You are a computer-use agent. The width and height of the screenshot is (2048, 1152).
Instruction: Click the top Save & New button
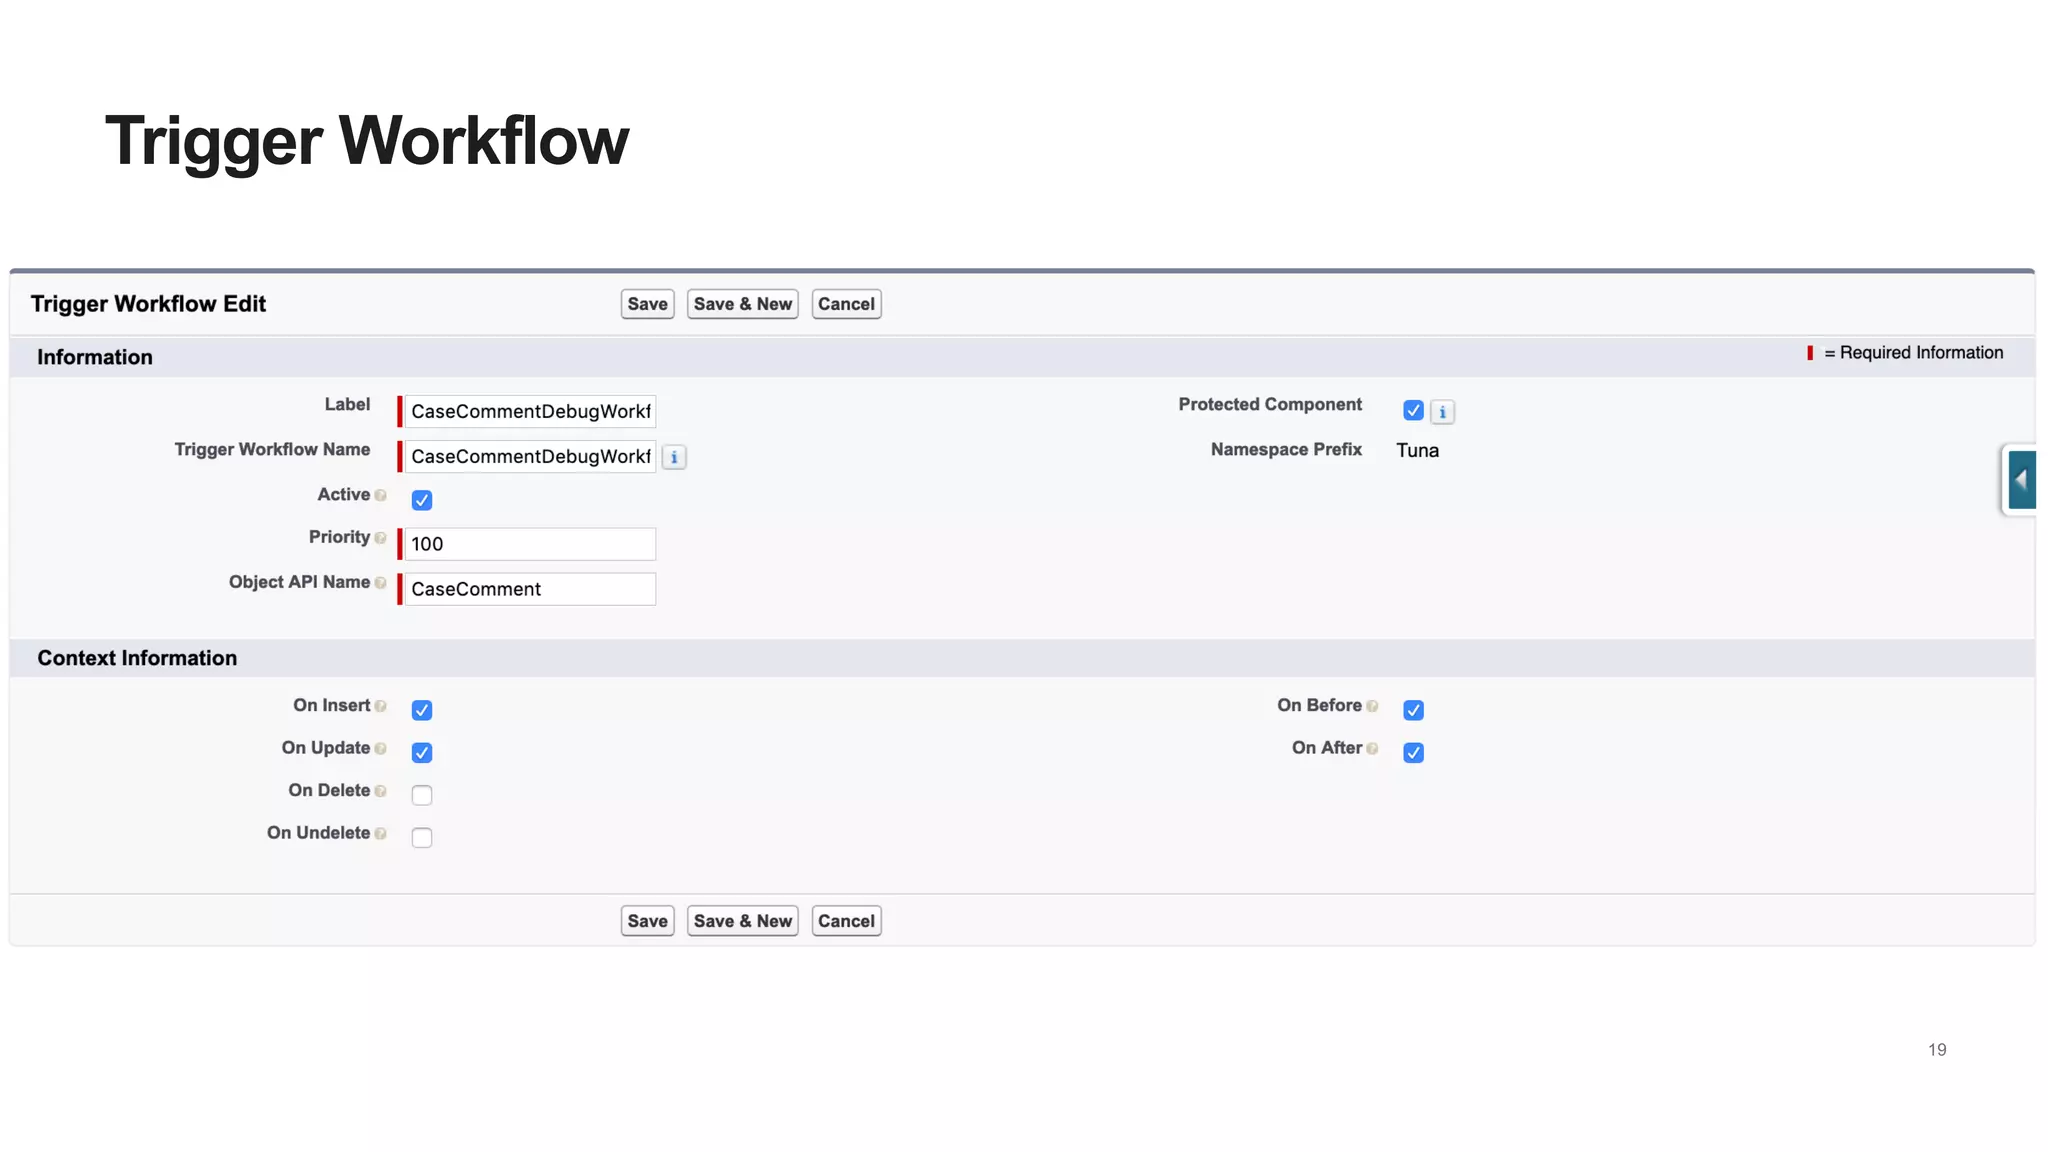(x=743, y=304)
